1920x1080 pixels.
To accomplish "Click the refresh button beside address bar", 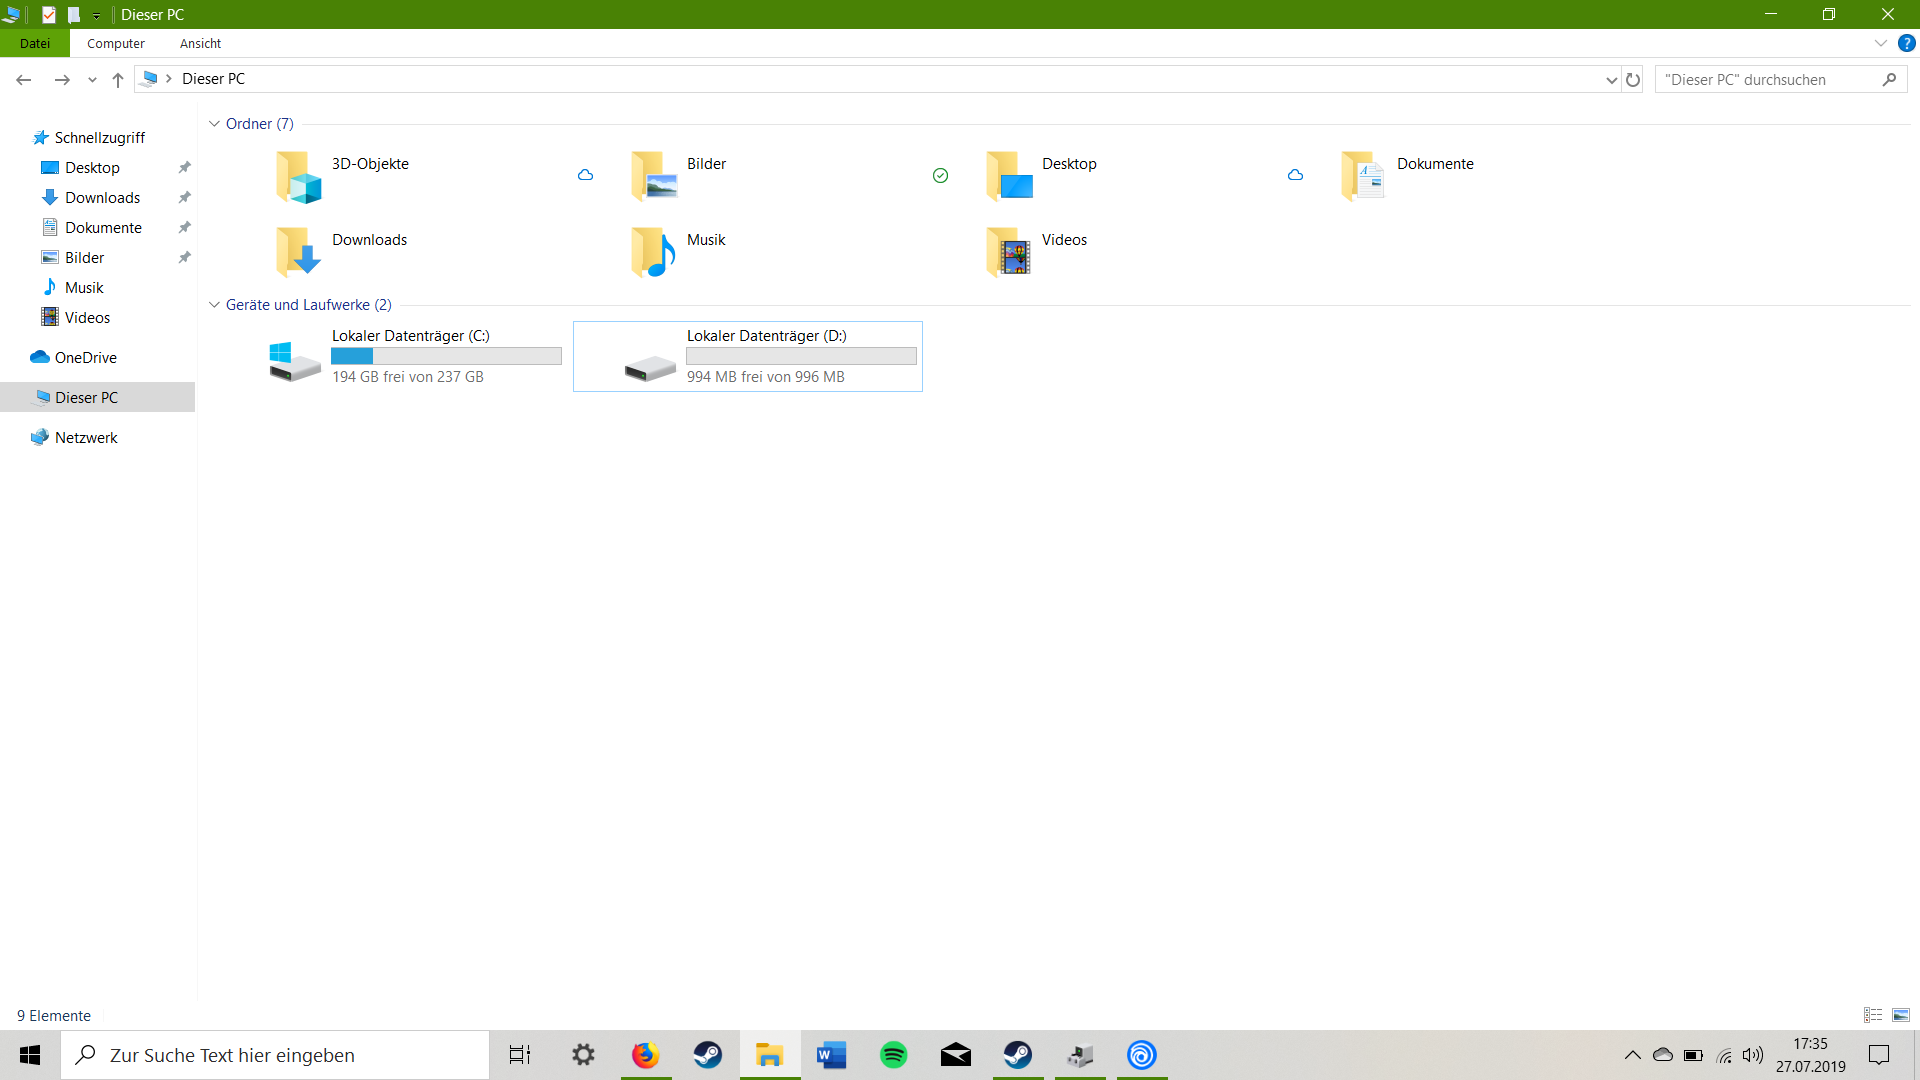I will (1633, 80).
